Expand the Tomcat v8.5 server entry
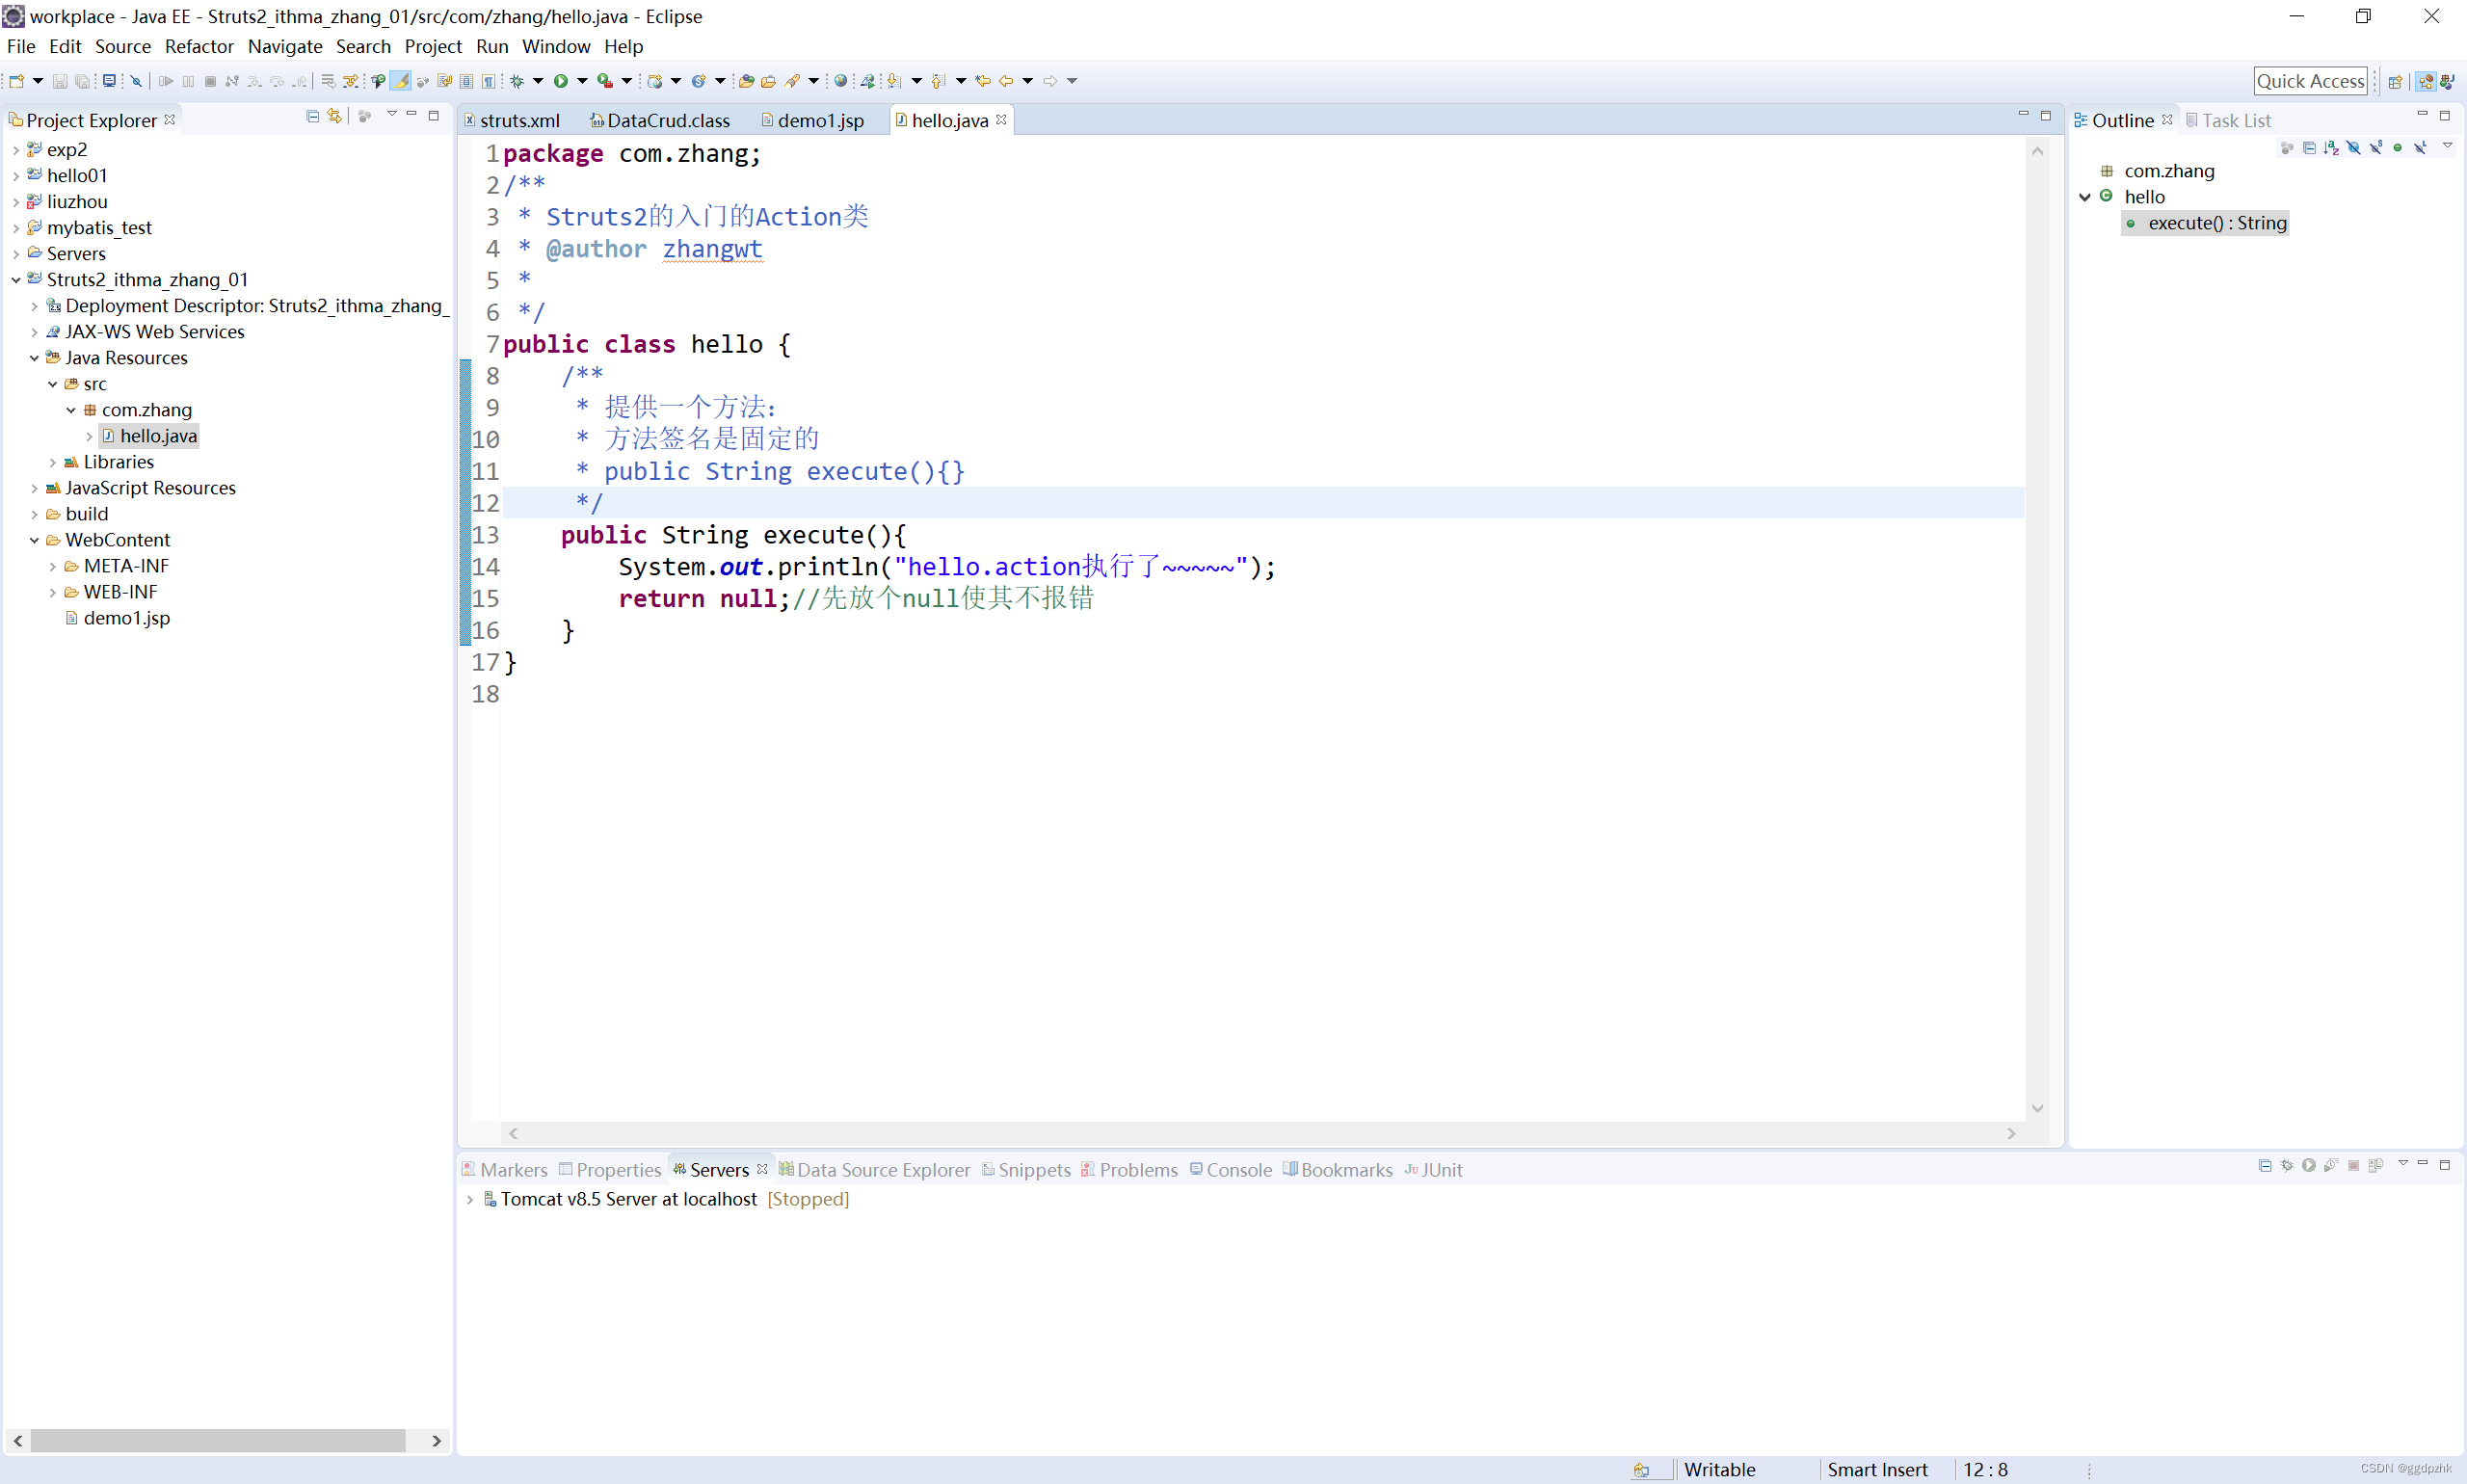This screenshot has height=1484, width=2467. (470, 1199)
